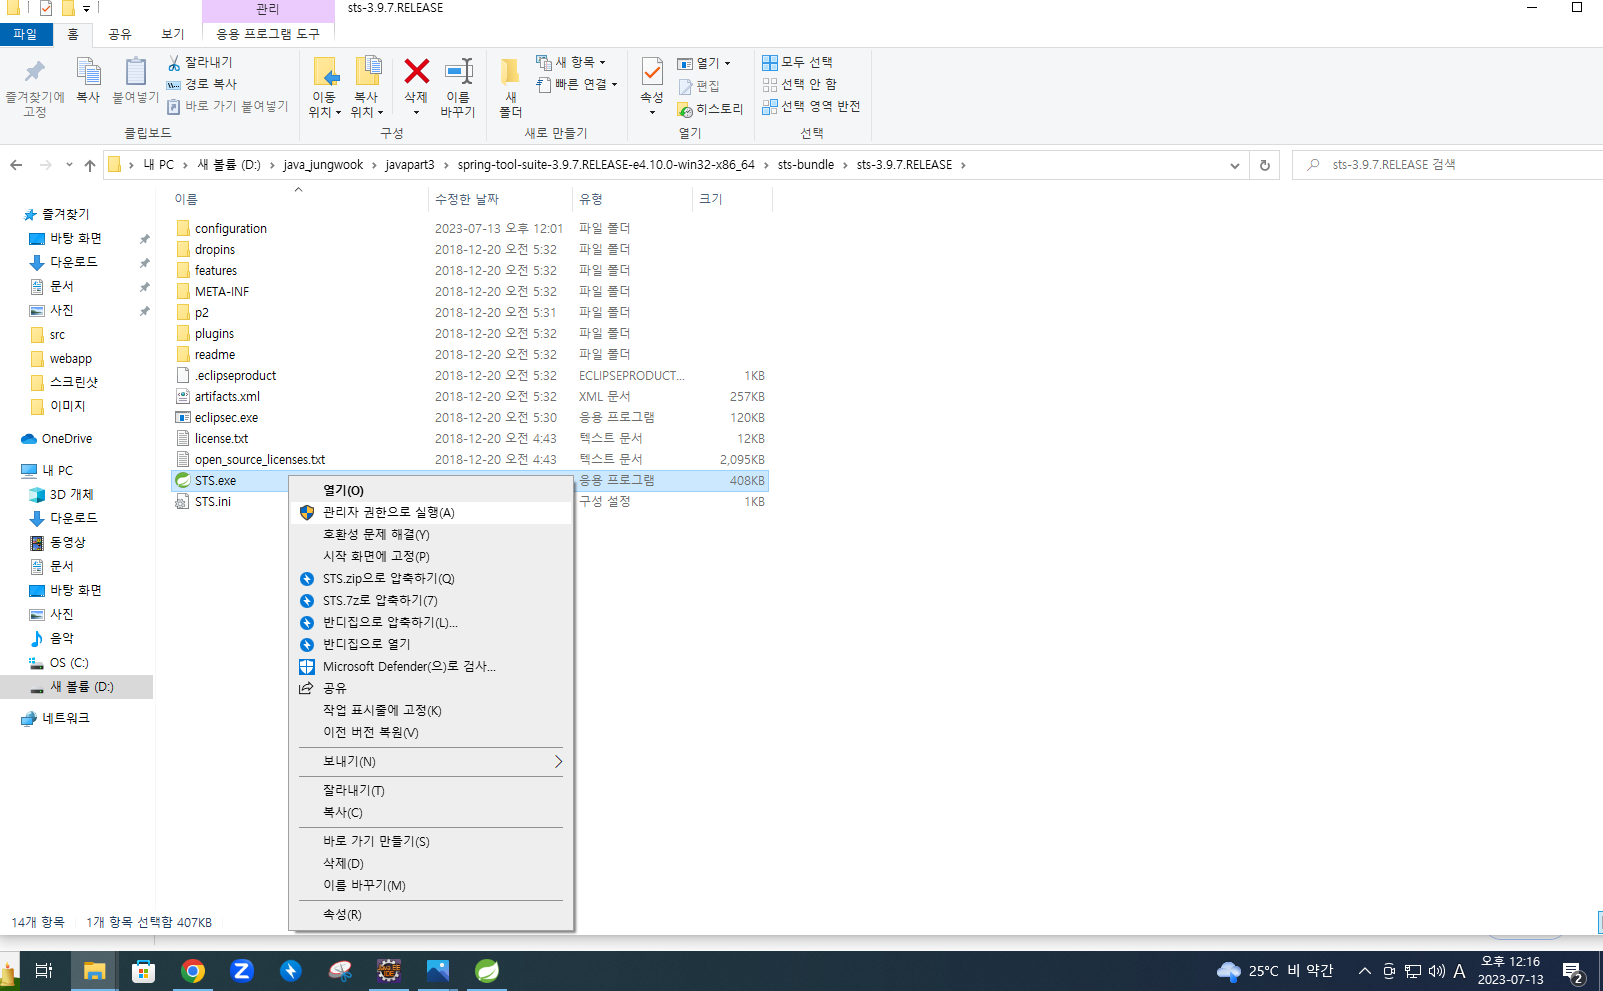Image resolution: width=1603 pixels, height=991 pixels.
Task: Click the Pin to Quick access icon
Action: (35, 72)
